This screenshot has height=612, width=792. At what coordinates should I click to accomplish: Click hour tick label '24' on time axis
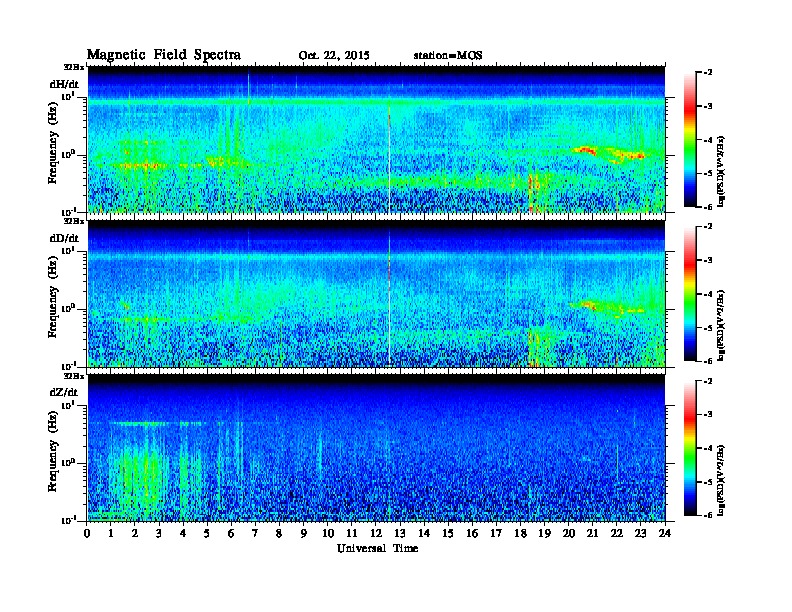[665, 533]
